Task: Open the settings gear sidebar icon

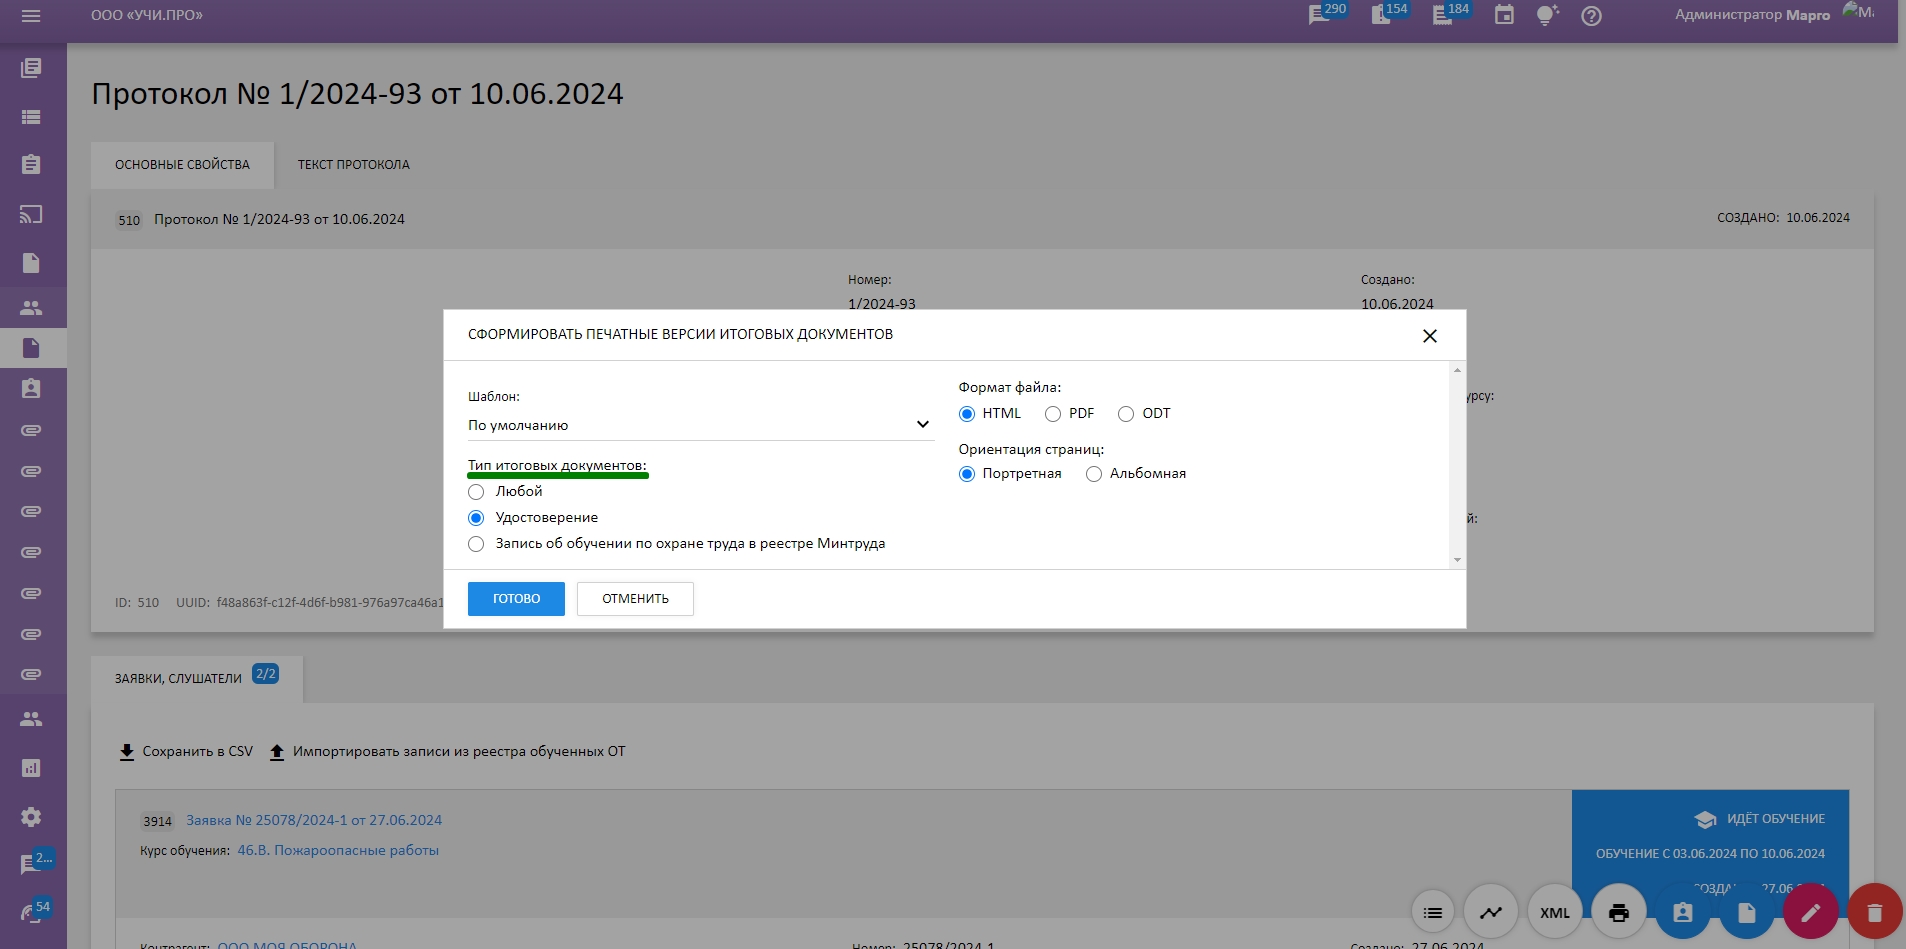Action: point(31,817)
